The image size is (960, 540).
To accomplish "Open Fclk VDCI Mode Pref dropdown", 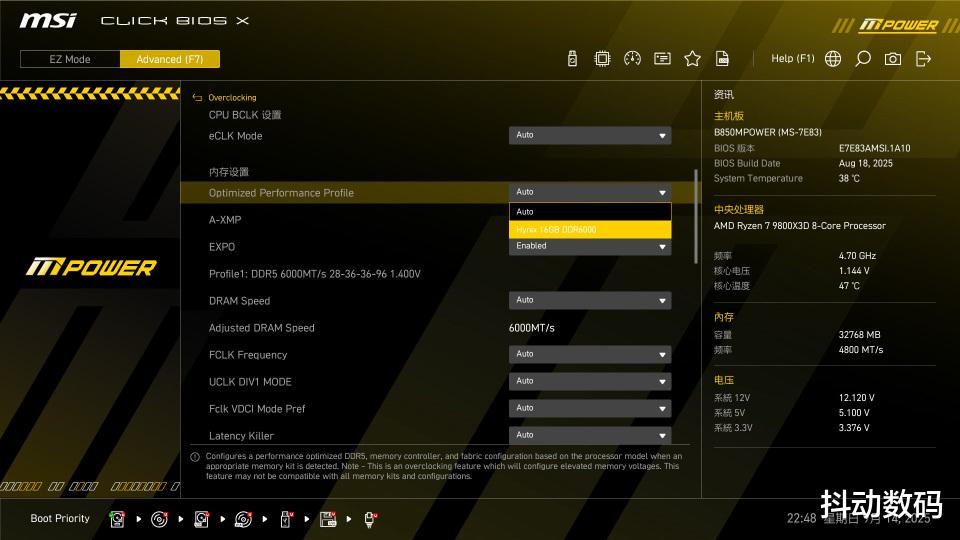I will [590, 408].
